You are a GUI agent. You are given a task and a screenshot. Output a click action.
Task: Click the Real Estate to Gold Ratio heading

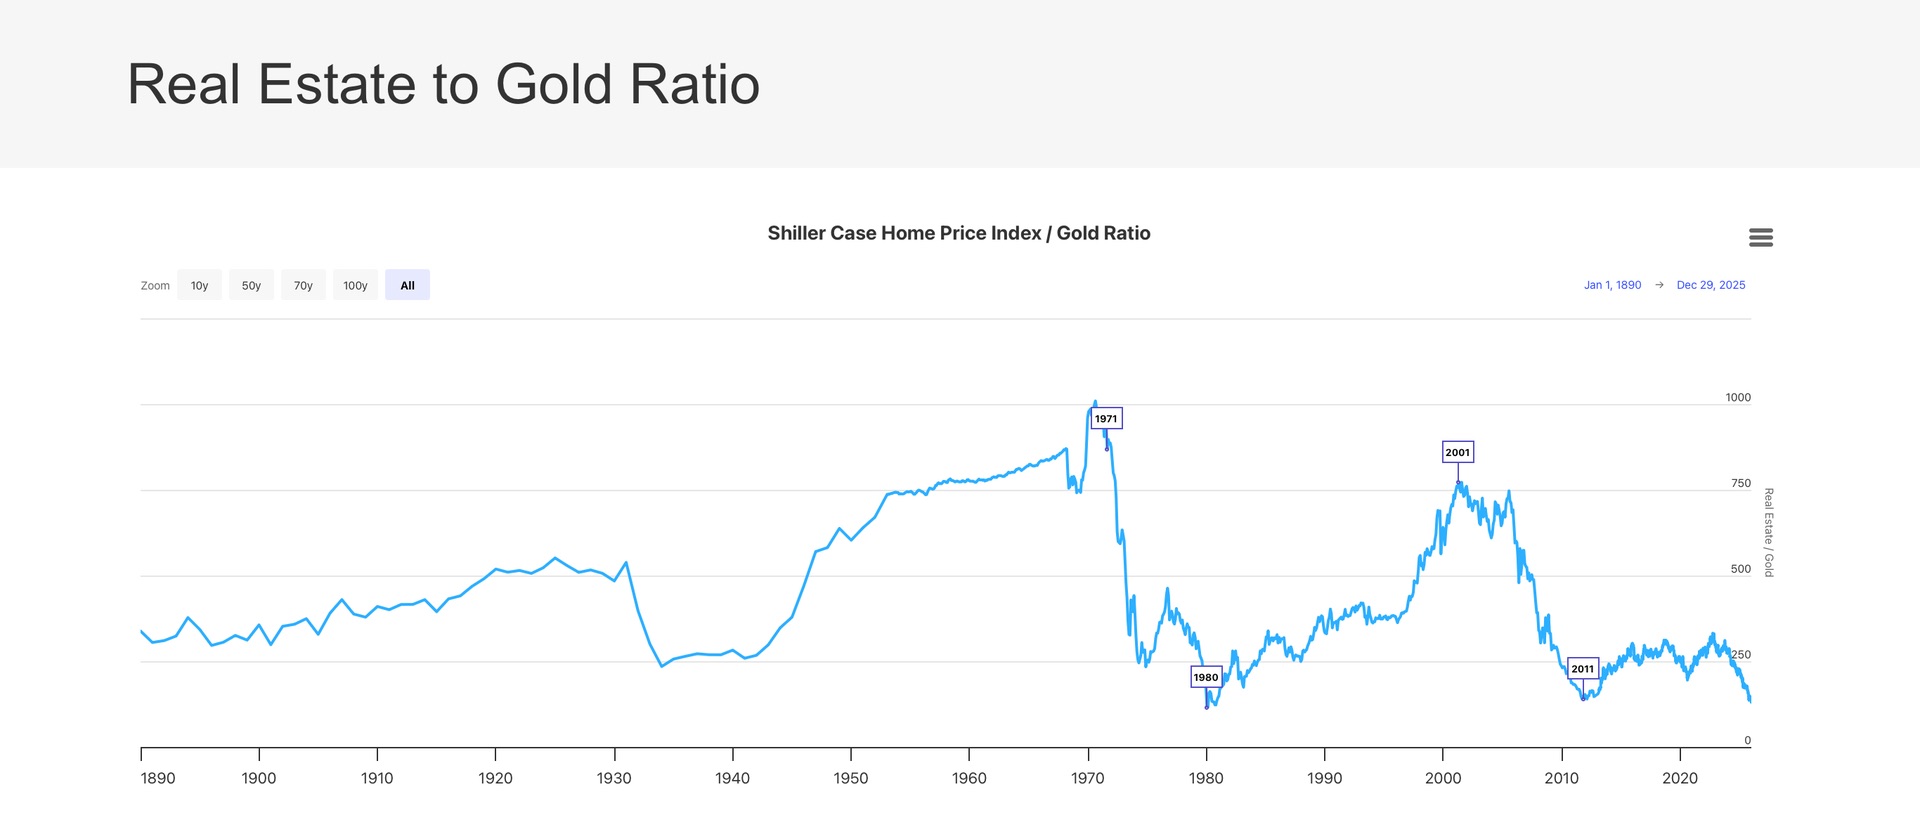443,84
